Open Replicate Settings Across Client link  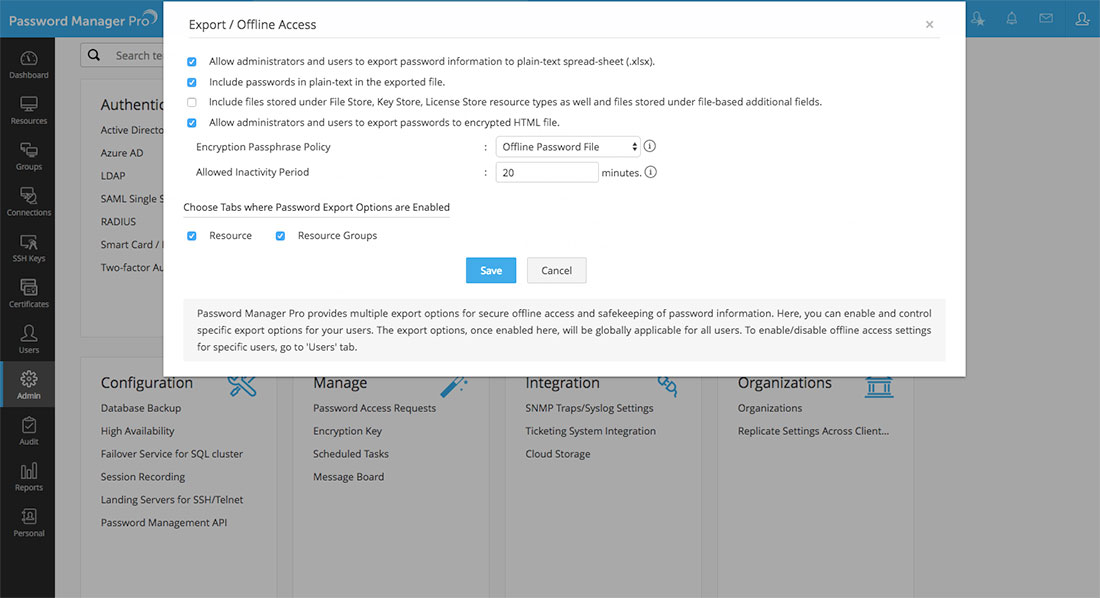813,431
